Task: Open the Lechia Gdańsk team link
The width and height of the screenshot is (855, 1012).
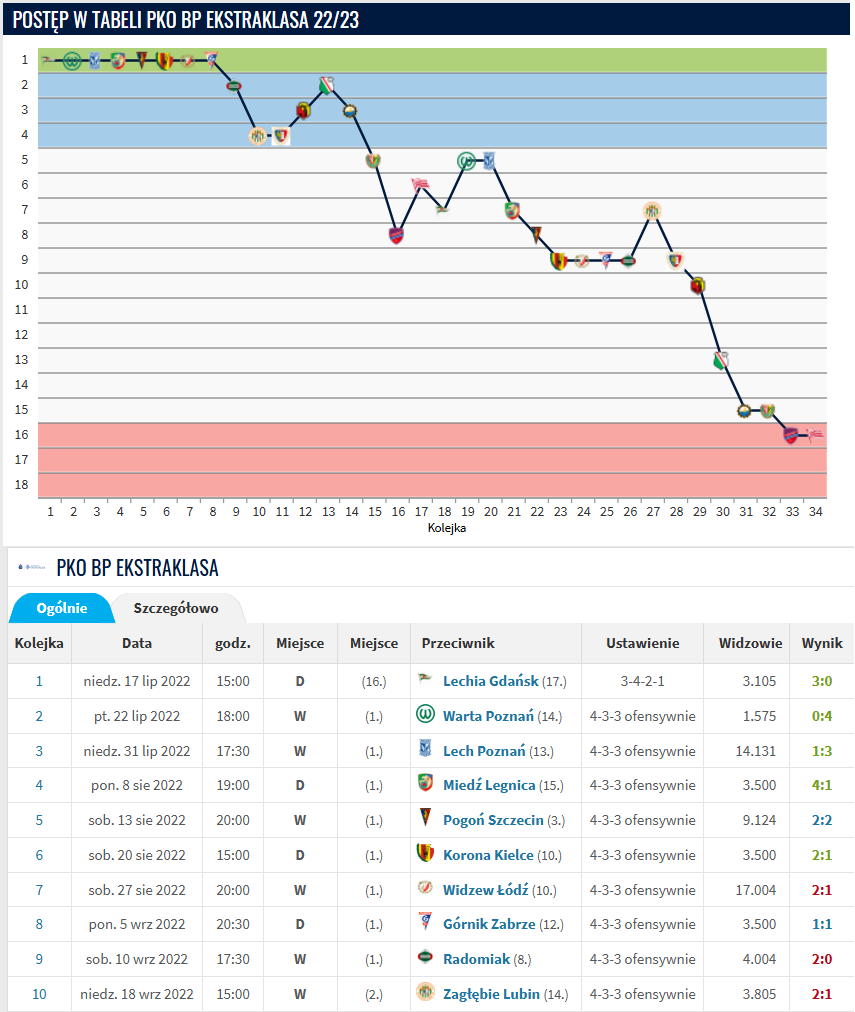Action: [x=490, y=681]
